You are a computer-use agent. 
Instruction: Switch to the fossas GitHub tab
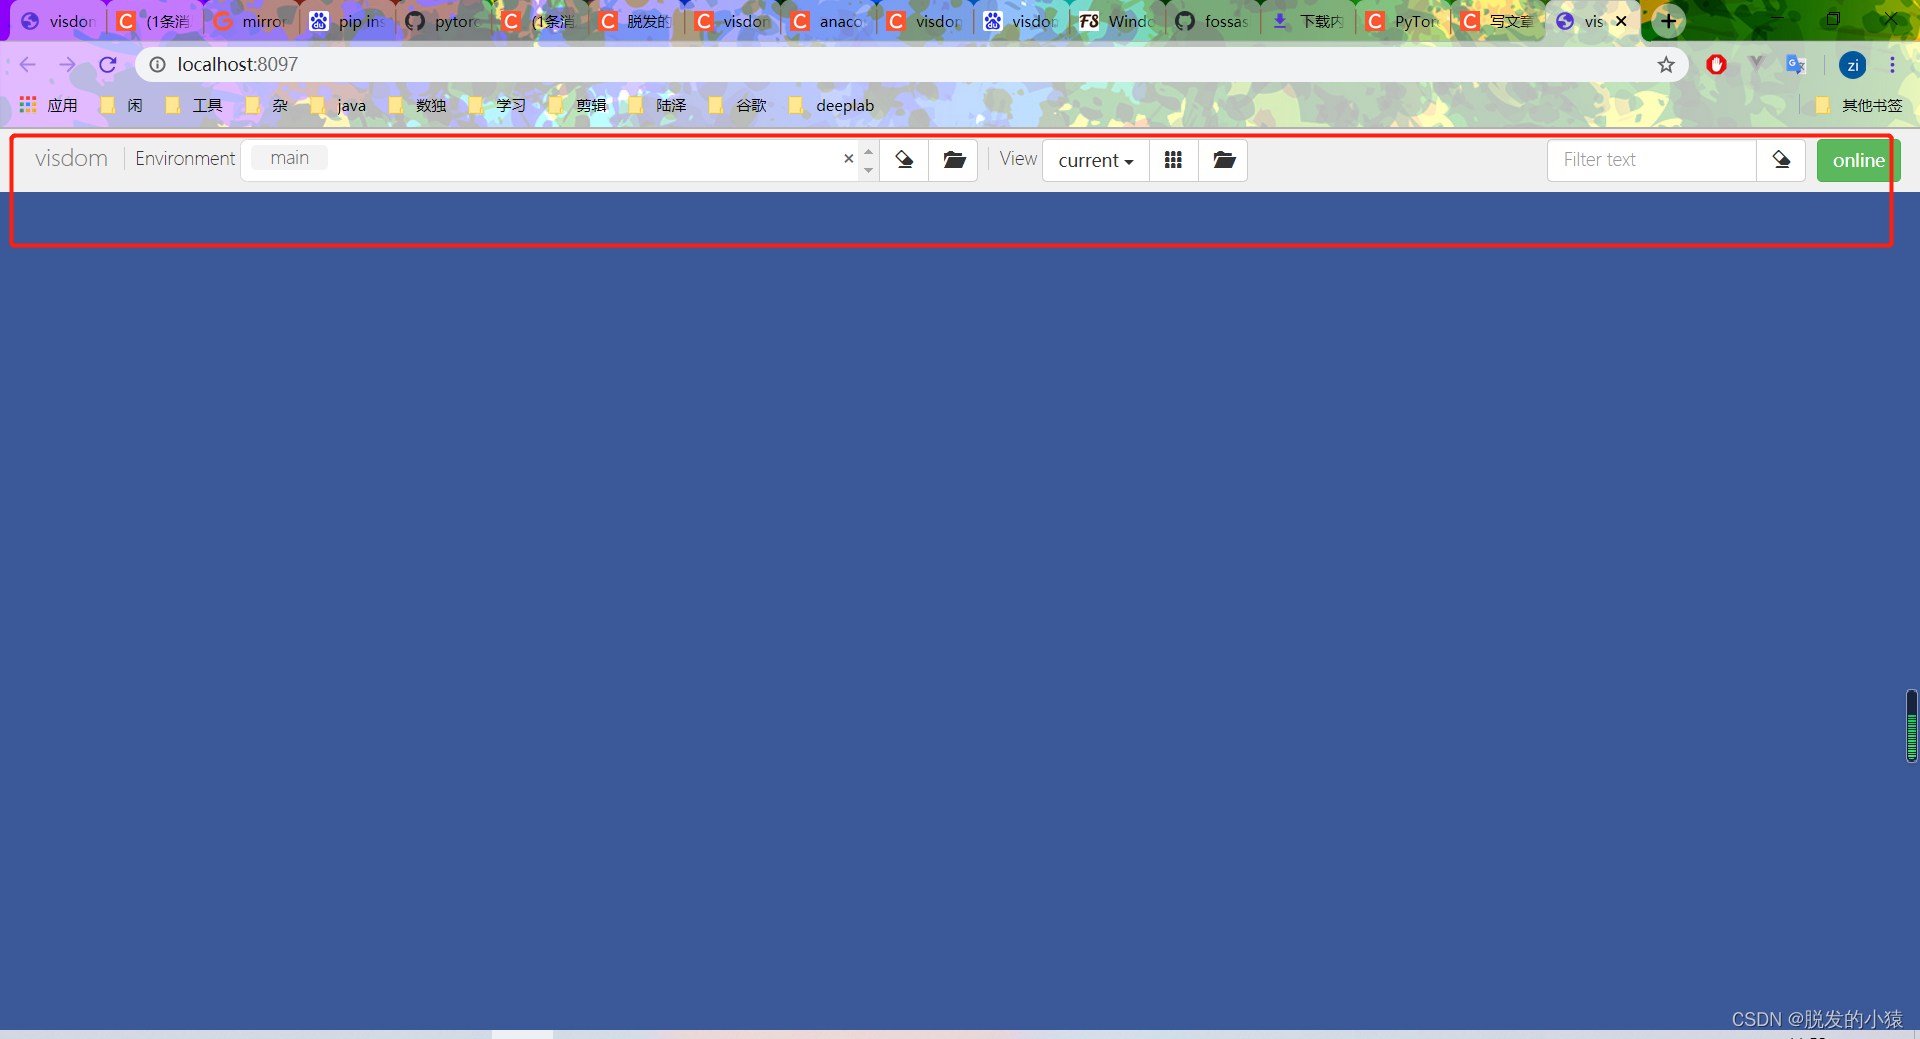coord(1213,21)
